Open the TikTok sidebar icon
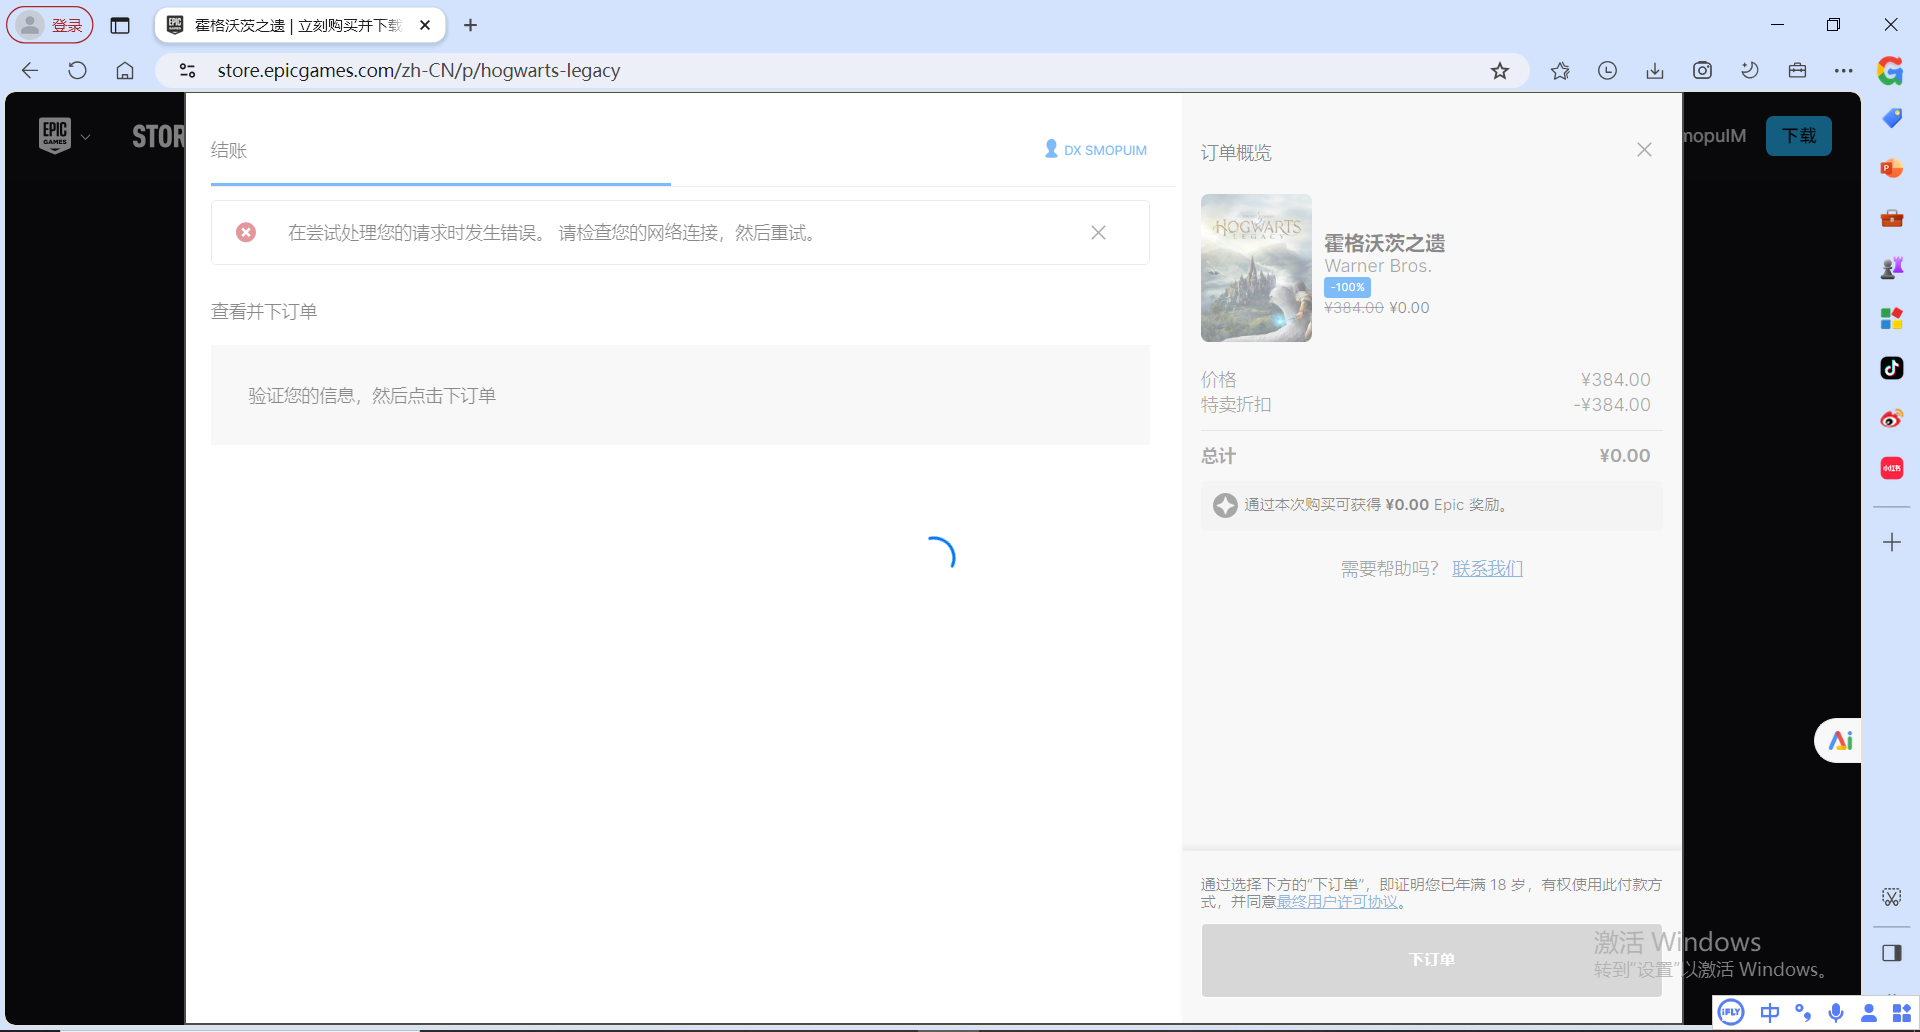 1891,368
